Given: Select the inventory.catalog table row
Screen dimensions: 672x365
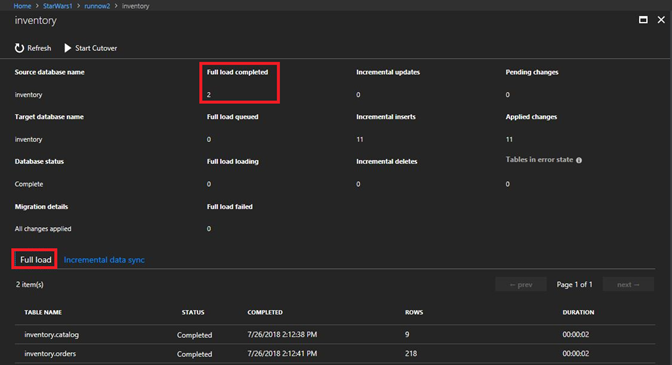Looking at the screenshot, I should [335, 335].
